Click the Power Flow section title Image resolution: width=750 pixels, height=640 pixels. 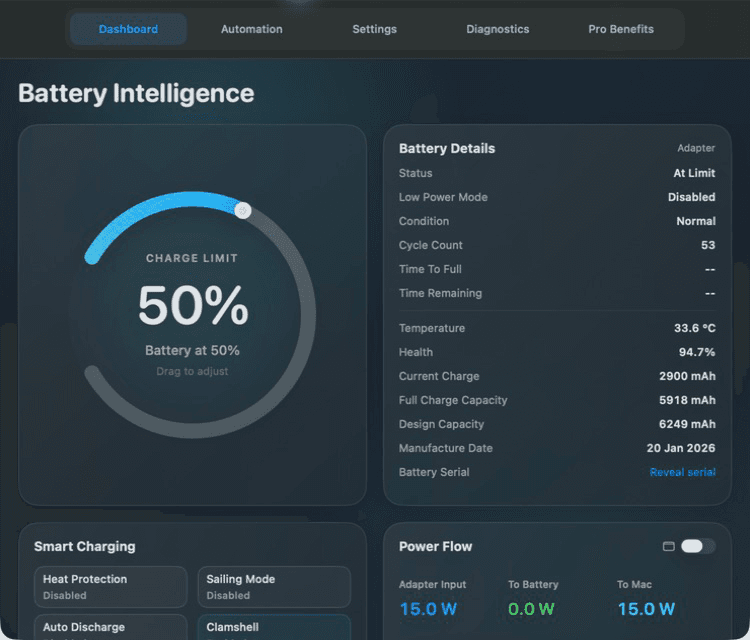click(435, 546)
